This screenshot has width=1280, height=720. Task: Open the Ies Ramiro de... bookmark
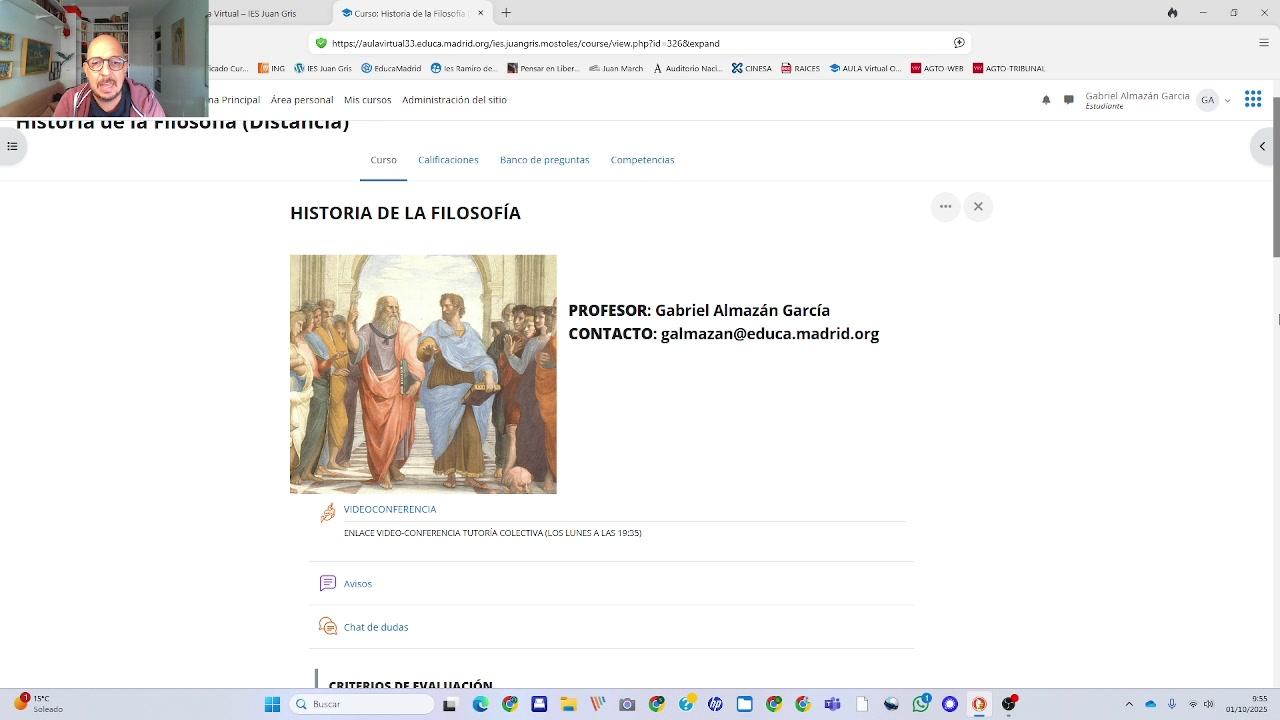coord(464,68)
